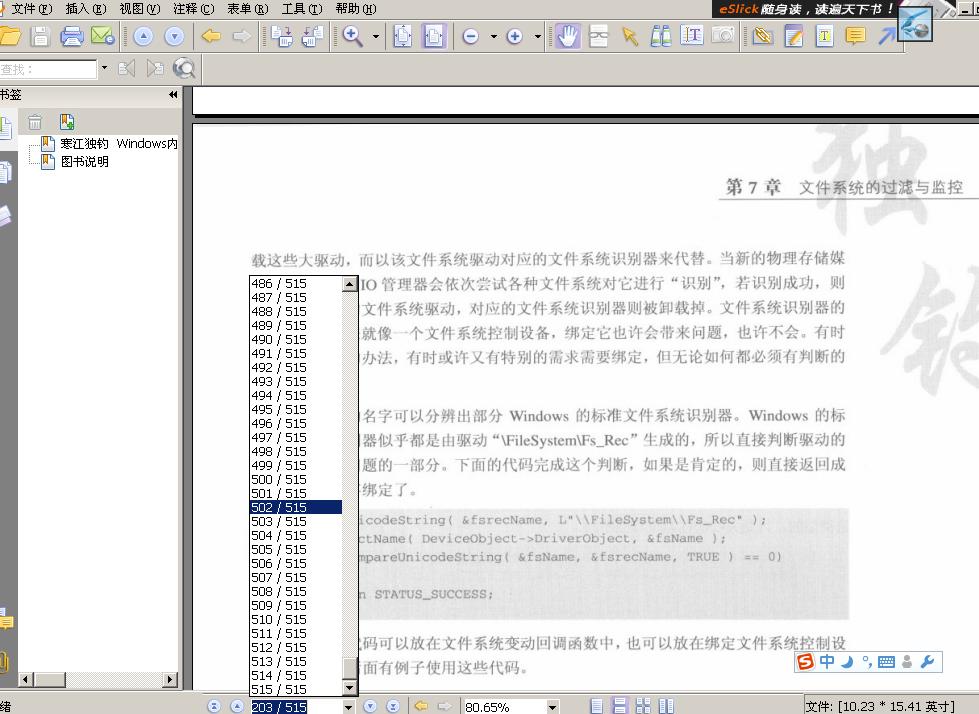Open the 表单 (Forms) menu
The image size is (979, 714).
click(x=247, y=9)
